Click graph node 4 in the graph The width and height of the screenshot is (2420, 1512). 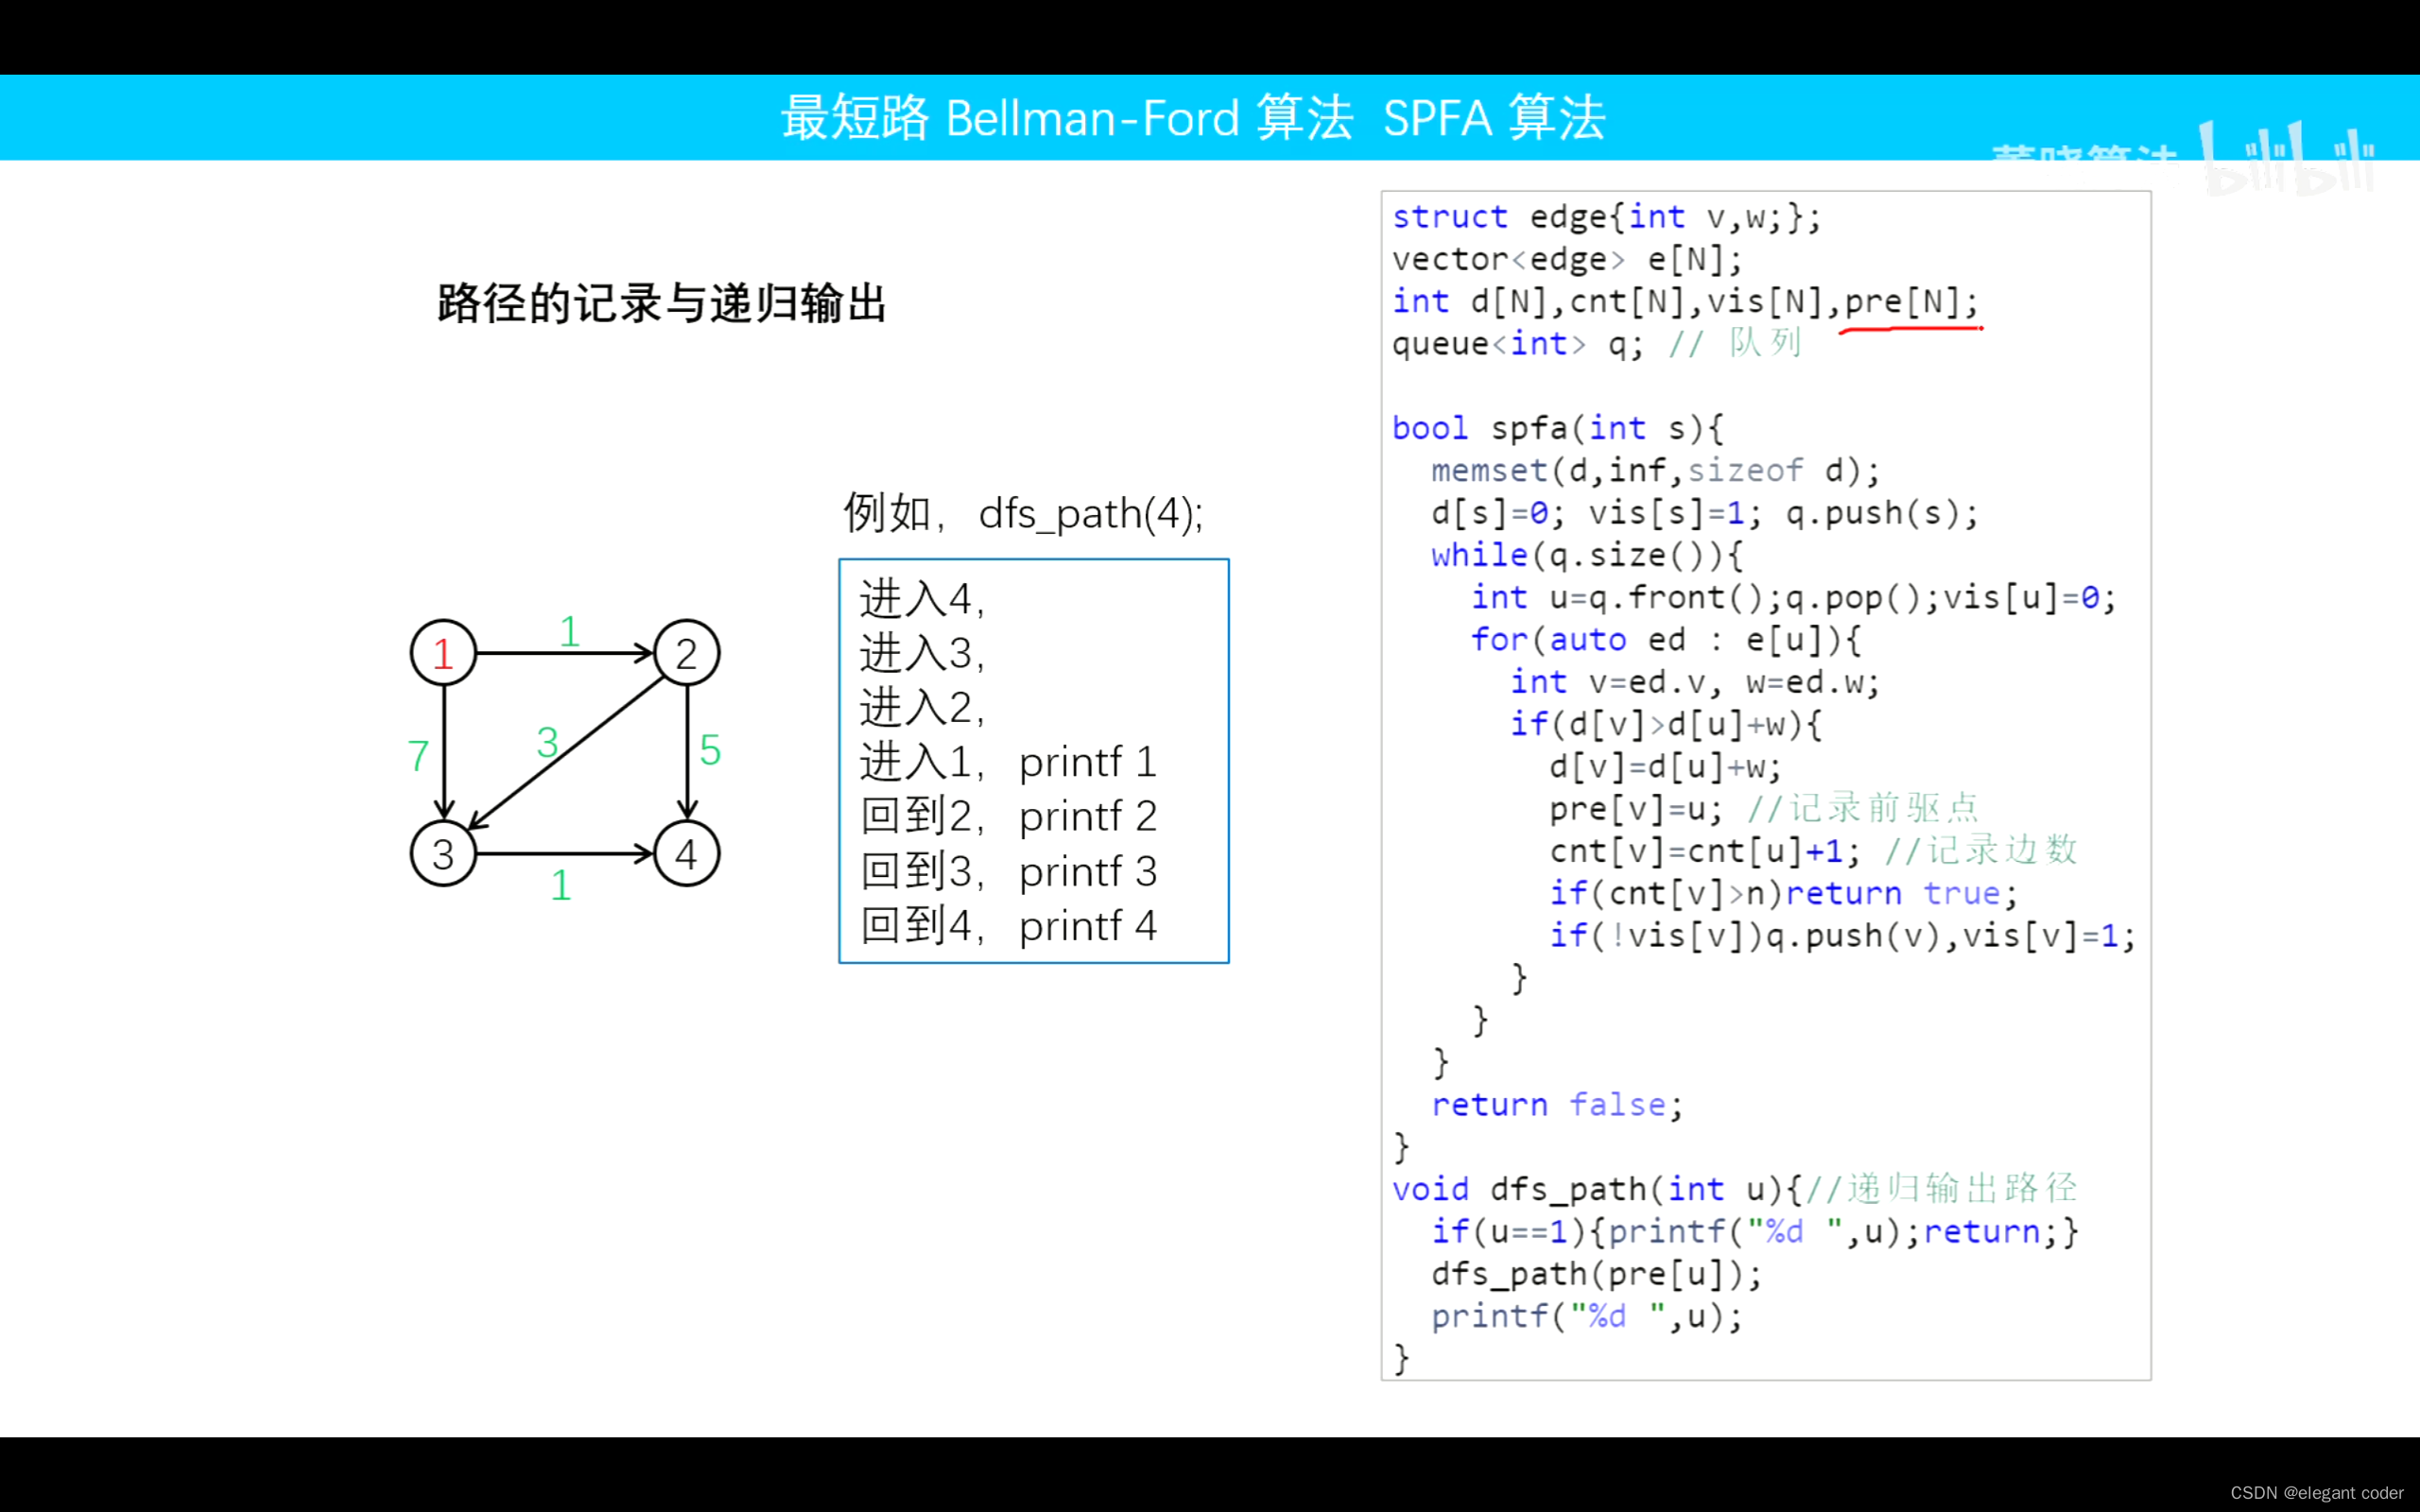[686, 854]
